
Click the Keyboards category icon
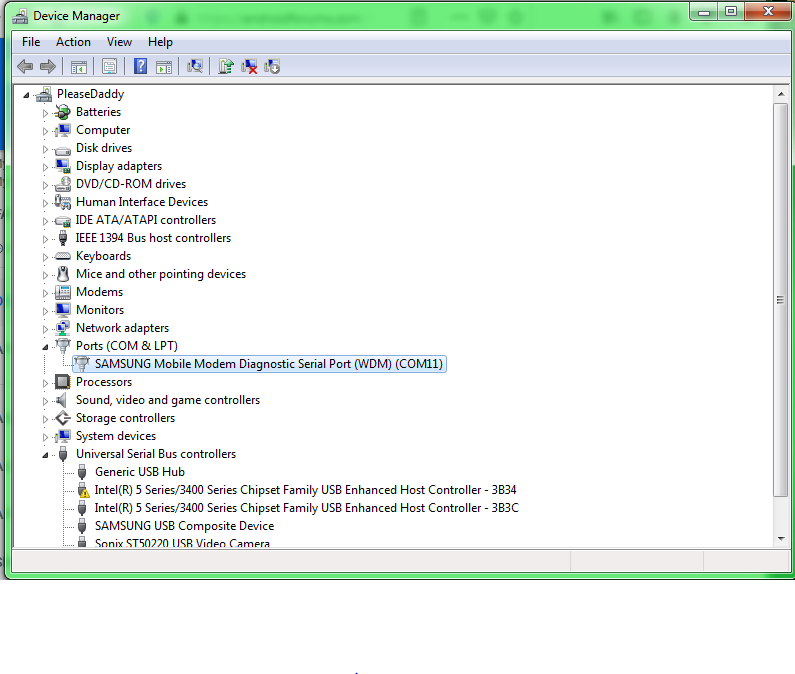[x=63, y=256]
